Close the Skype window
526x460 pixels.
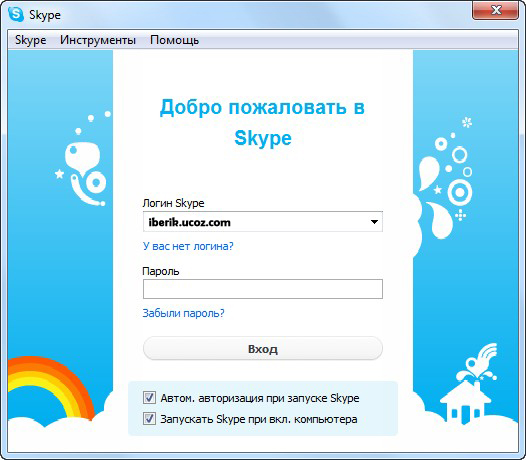click(495, 10)
